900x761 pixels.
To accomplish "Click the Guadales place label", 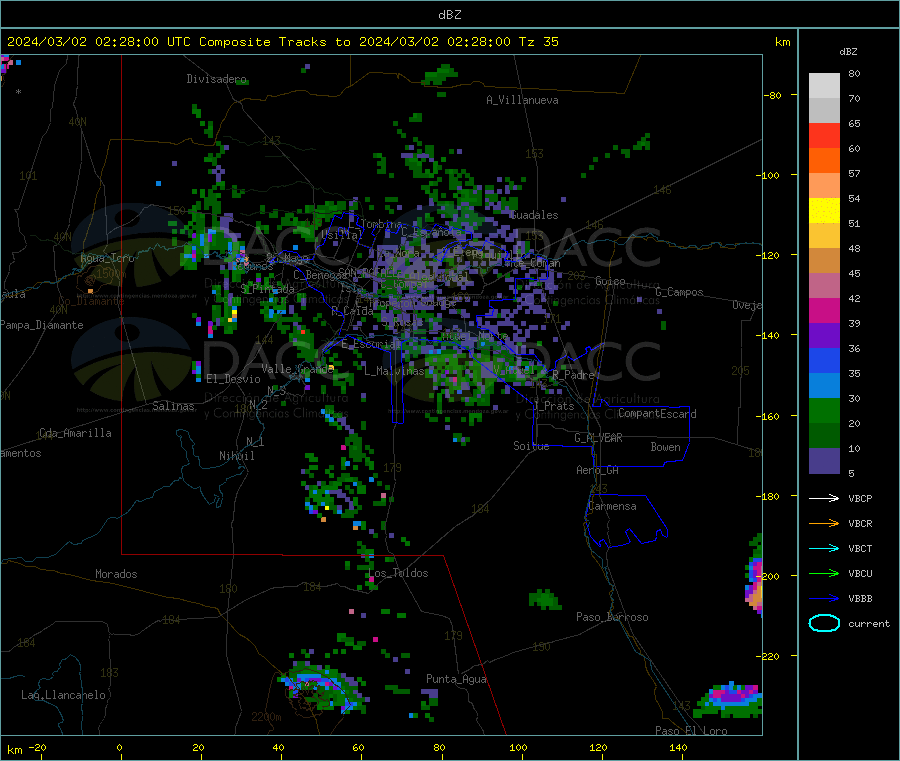I will tap(534, 215).
